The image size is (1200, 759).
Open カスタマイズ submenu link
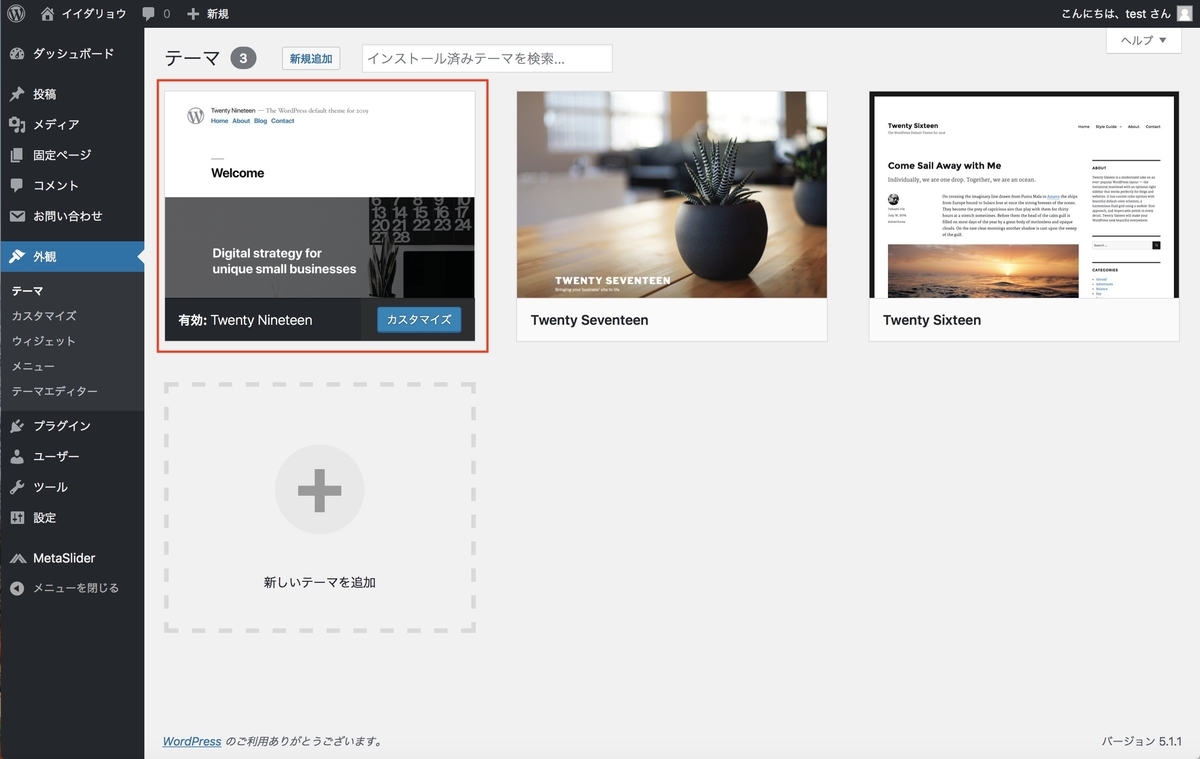tap(44, 316)
